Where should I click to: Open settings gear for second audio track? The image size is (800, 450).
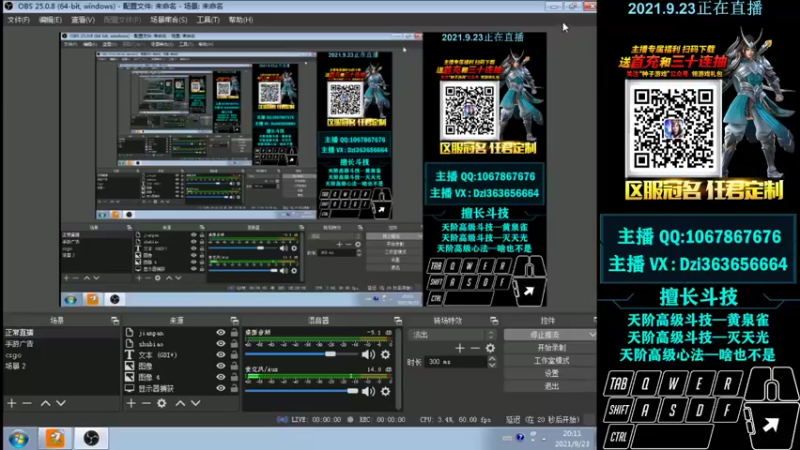(x=385, y=391)
